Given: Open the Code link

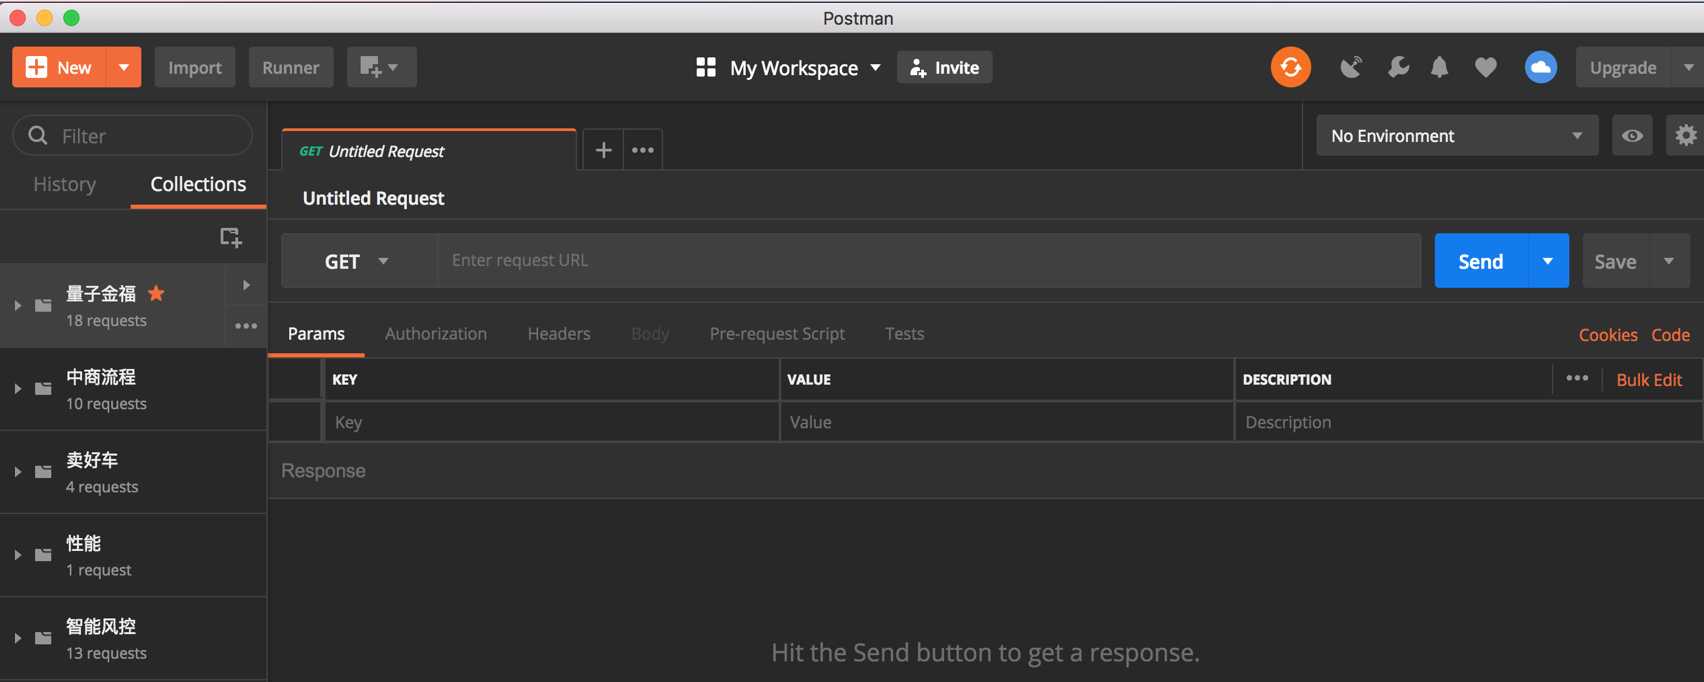Looking at the screenshot, I should tap(1670, 335).
